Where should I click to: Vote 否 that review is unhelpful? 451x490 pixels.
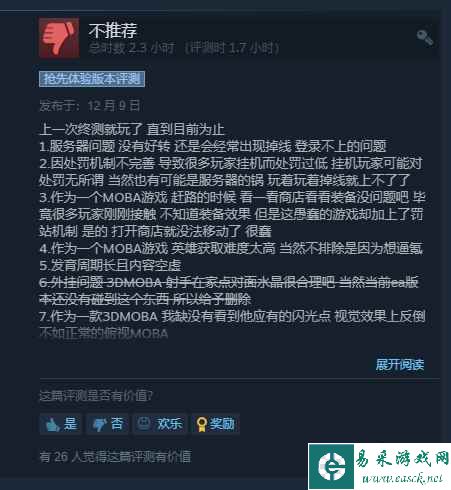coord(107,424)
